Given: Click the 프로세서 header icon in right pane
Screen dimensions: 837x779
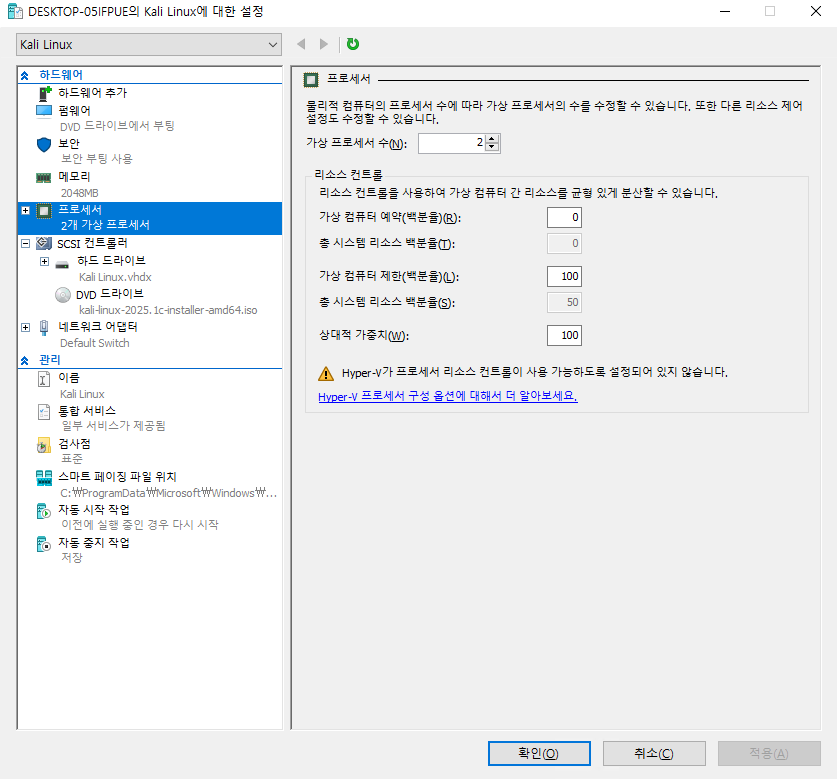Looking at the screenshot, I should coord(311,80).
